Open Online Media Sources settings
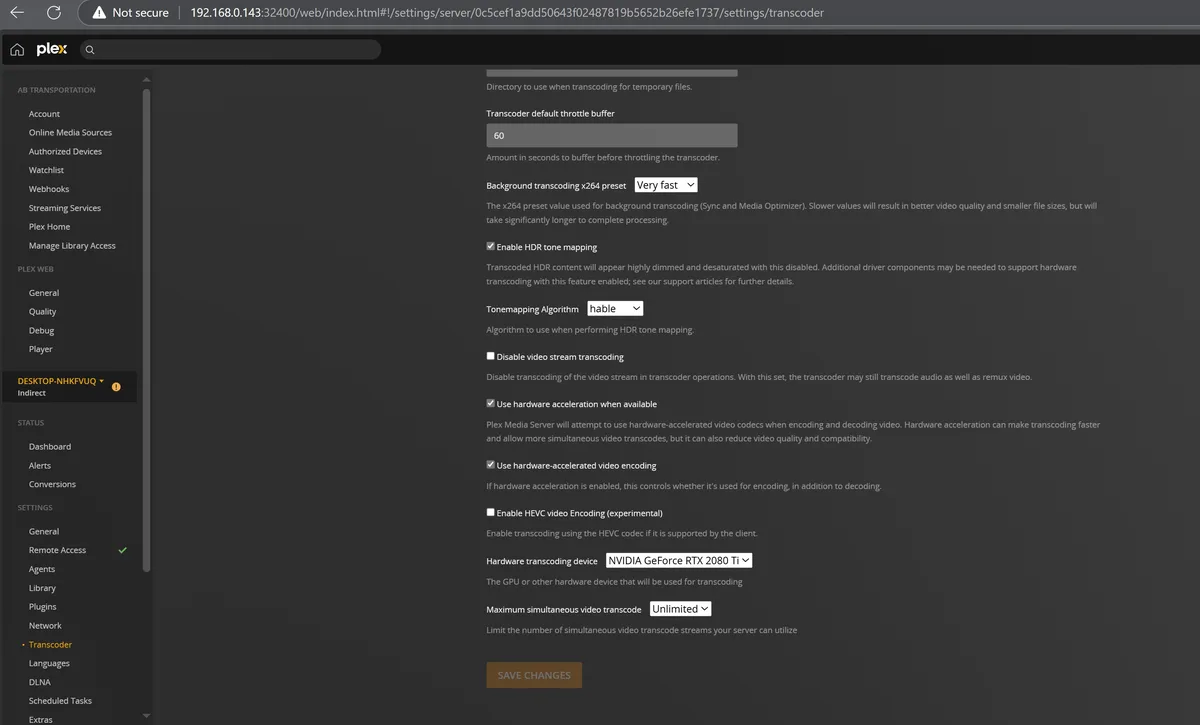Image resolution: width=1200 pixels, height=725 pixels. tap(70, 132)
